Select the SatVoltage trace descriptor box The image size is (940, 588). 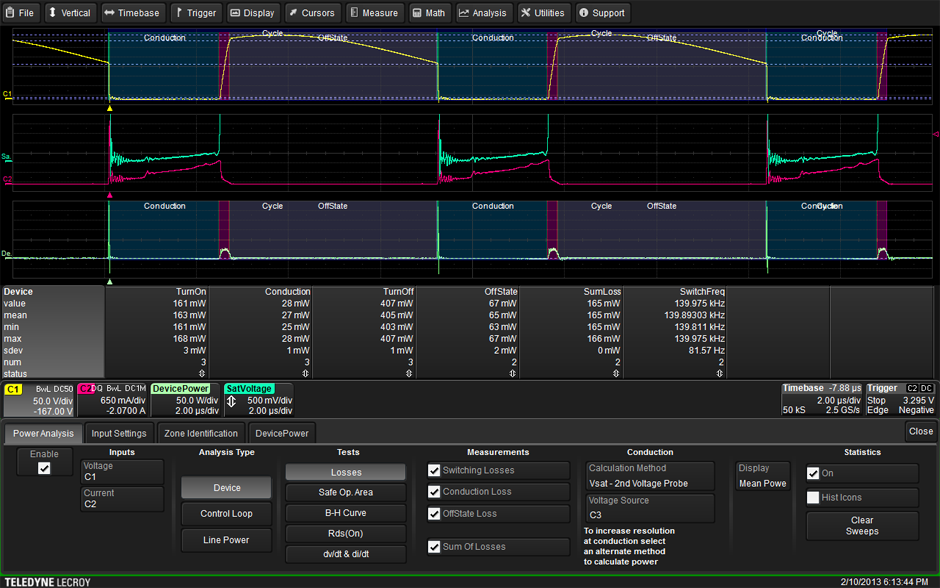tap(257, 399)
